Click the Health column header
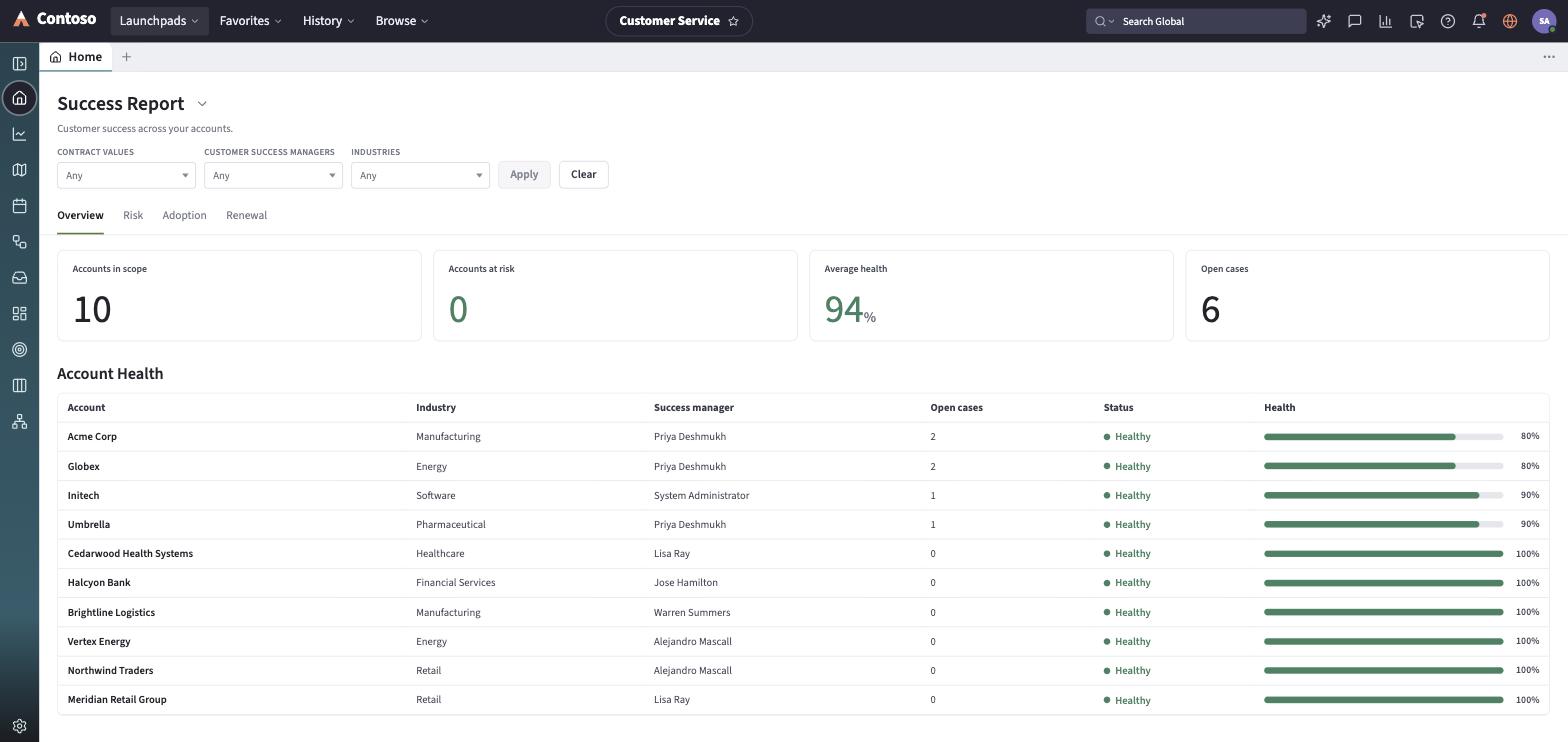This screenshot has height=742, width=1568. click(1279, 408)
